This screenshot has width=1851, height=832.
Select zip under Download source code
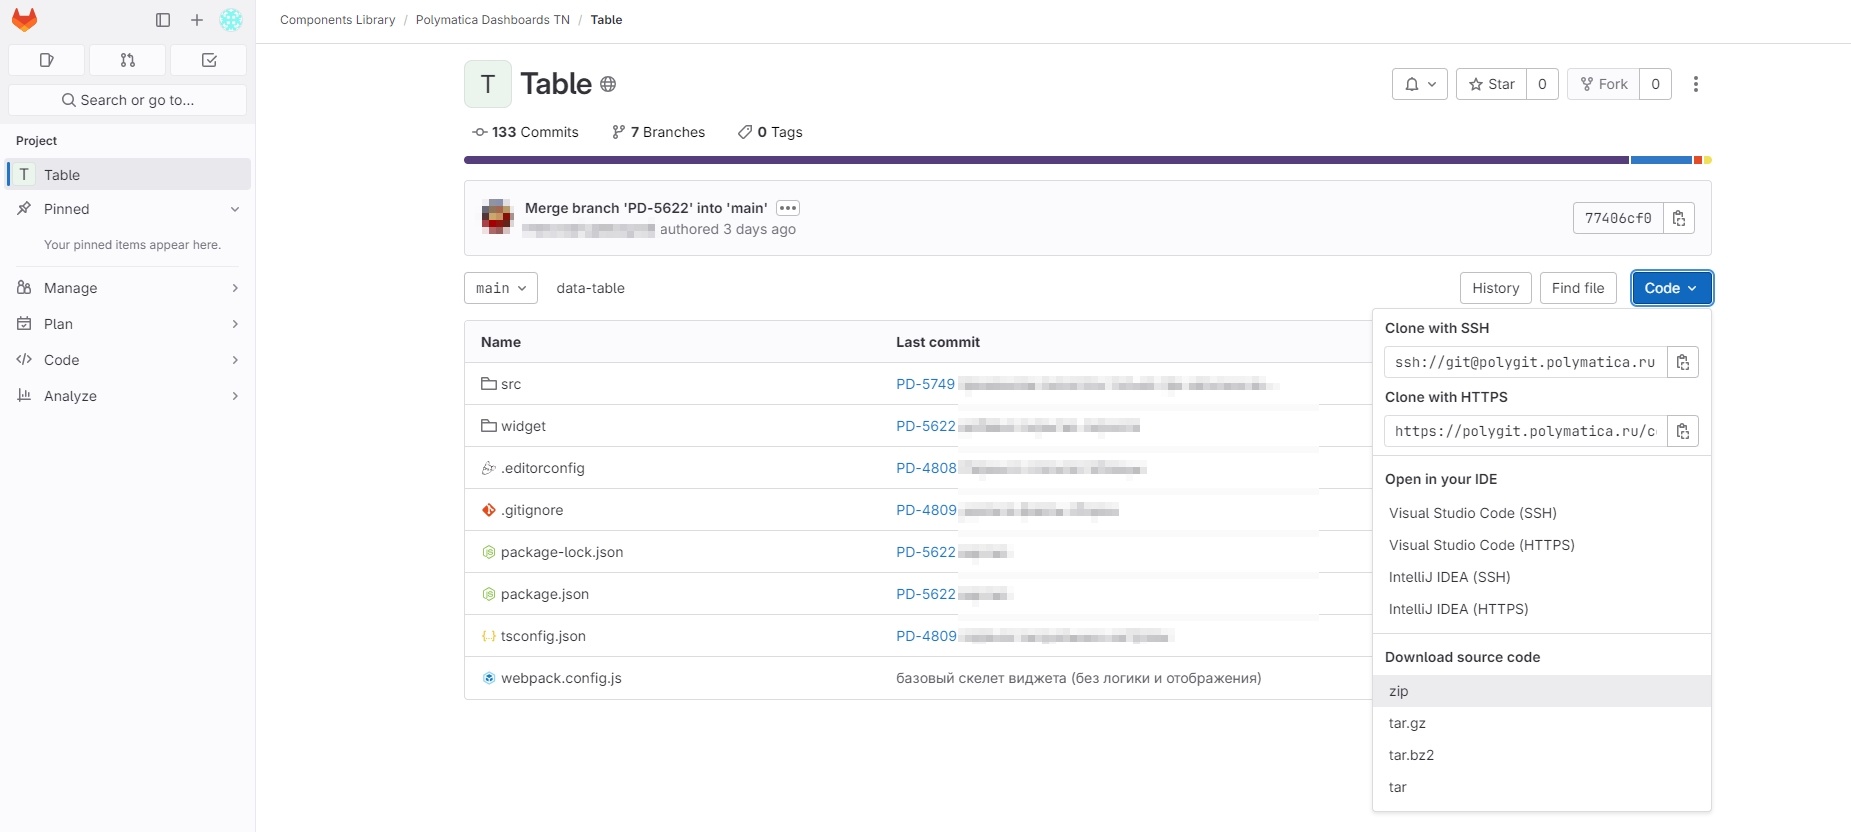point(1399,691)
